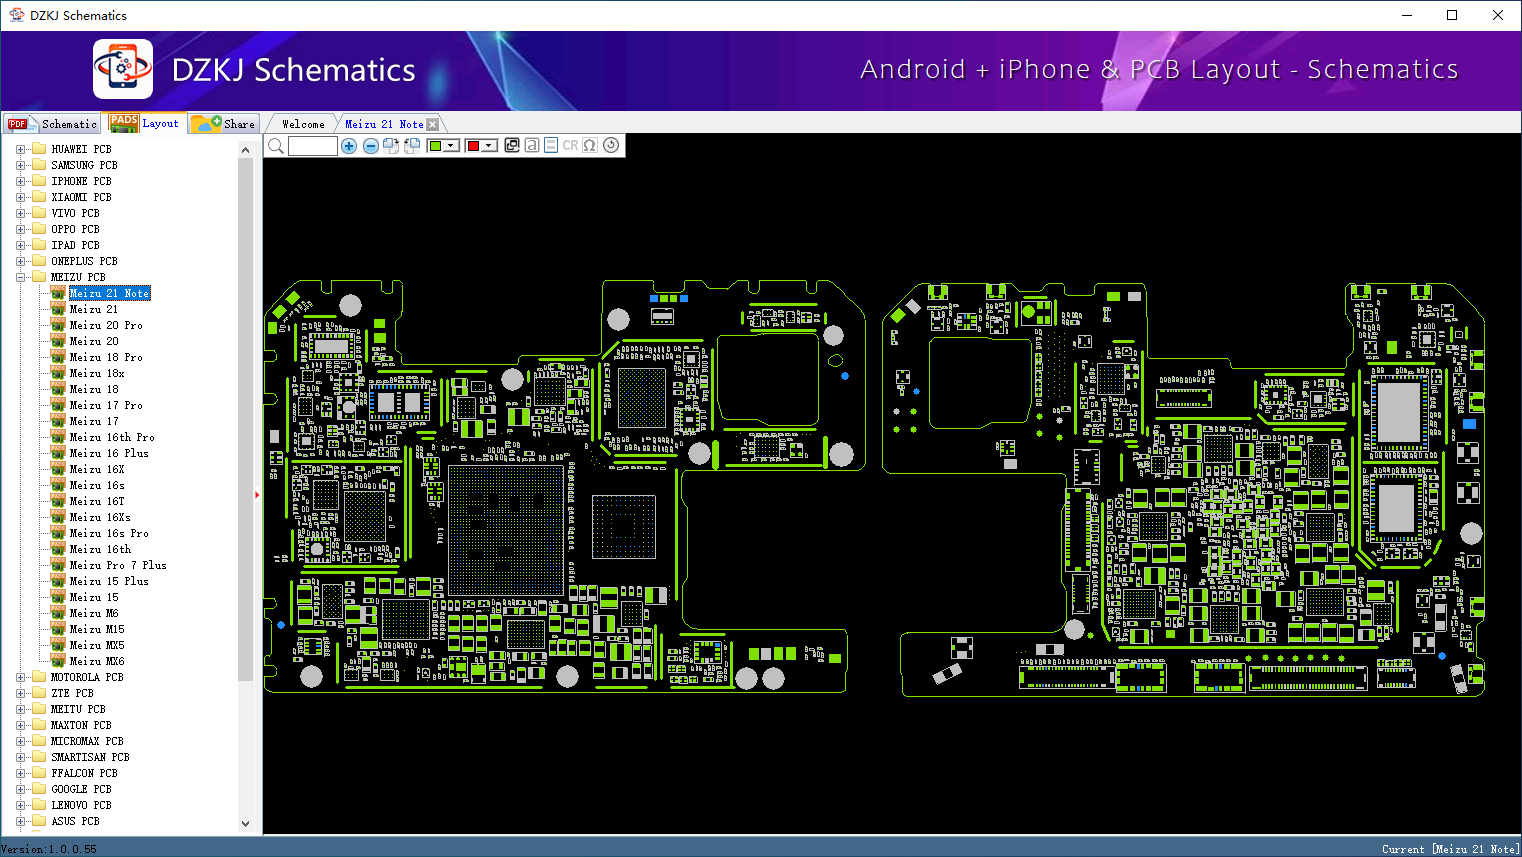Rotate the layout counter-clockwise with the toolbar icon
Viewport: 1522px width, 857px height.
[411, 146]
